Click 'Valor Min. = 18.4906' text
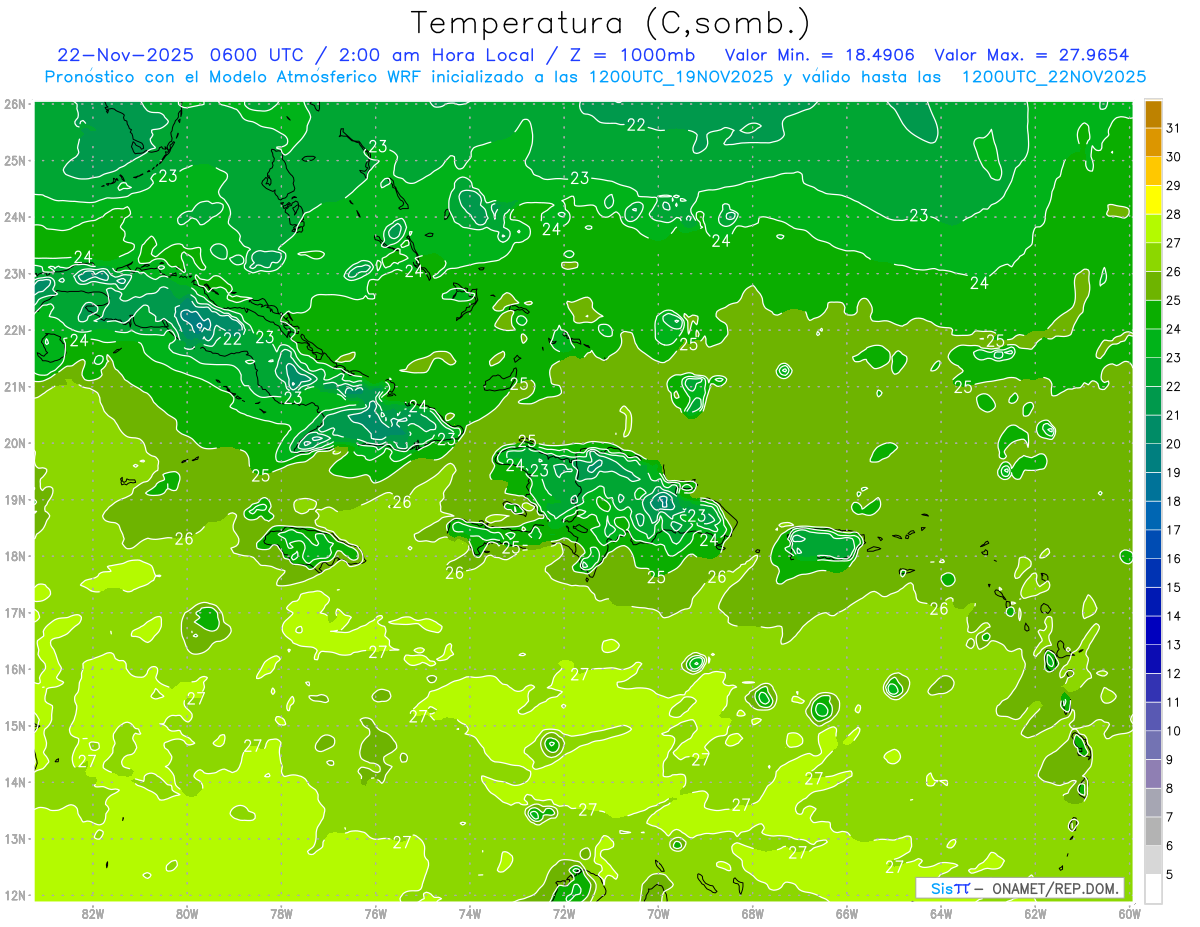This screenshot has width=1200, height=927. (819, 55)
